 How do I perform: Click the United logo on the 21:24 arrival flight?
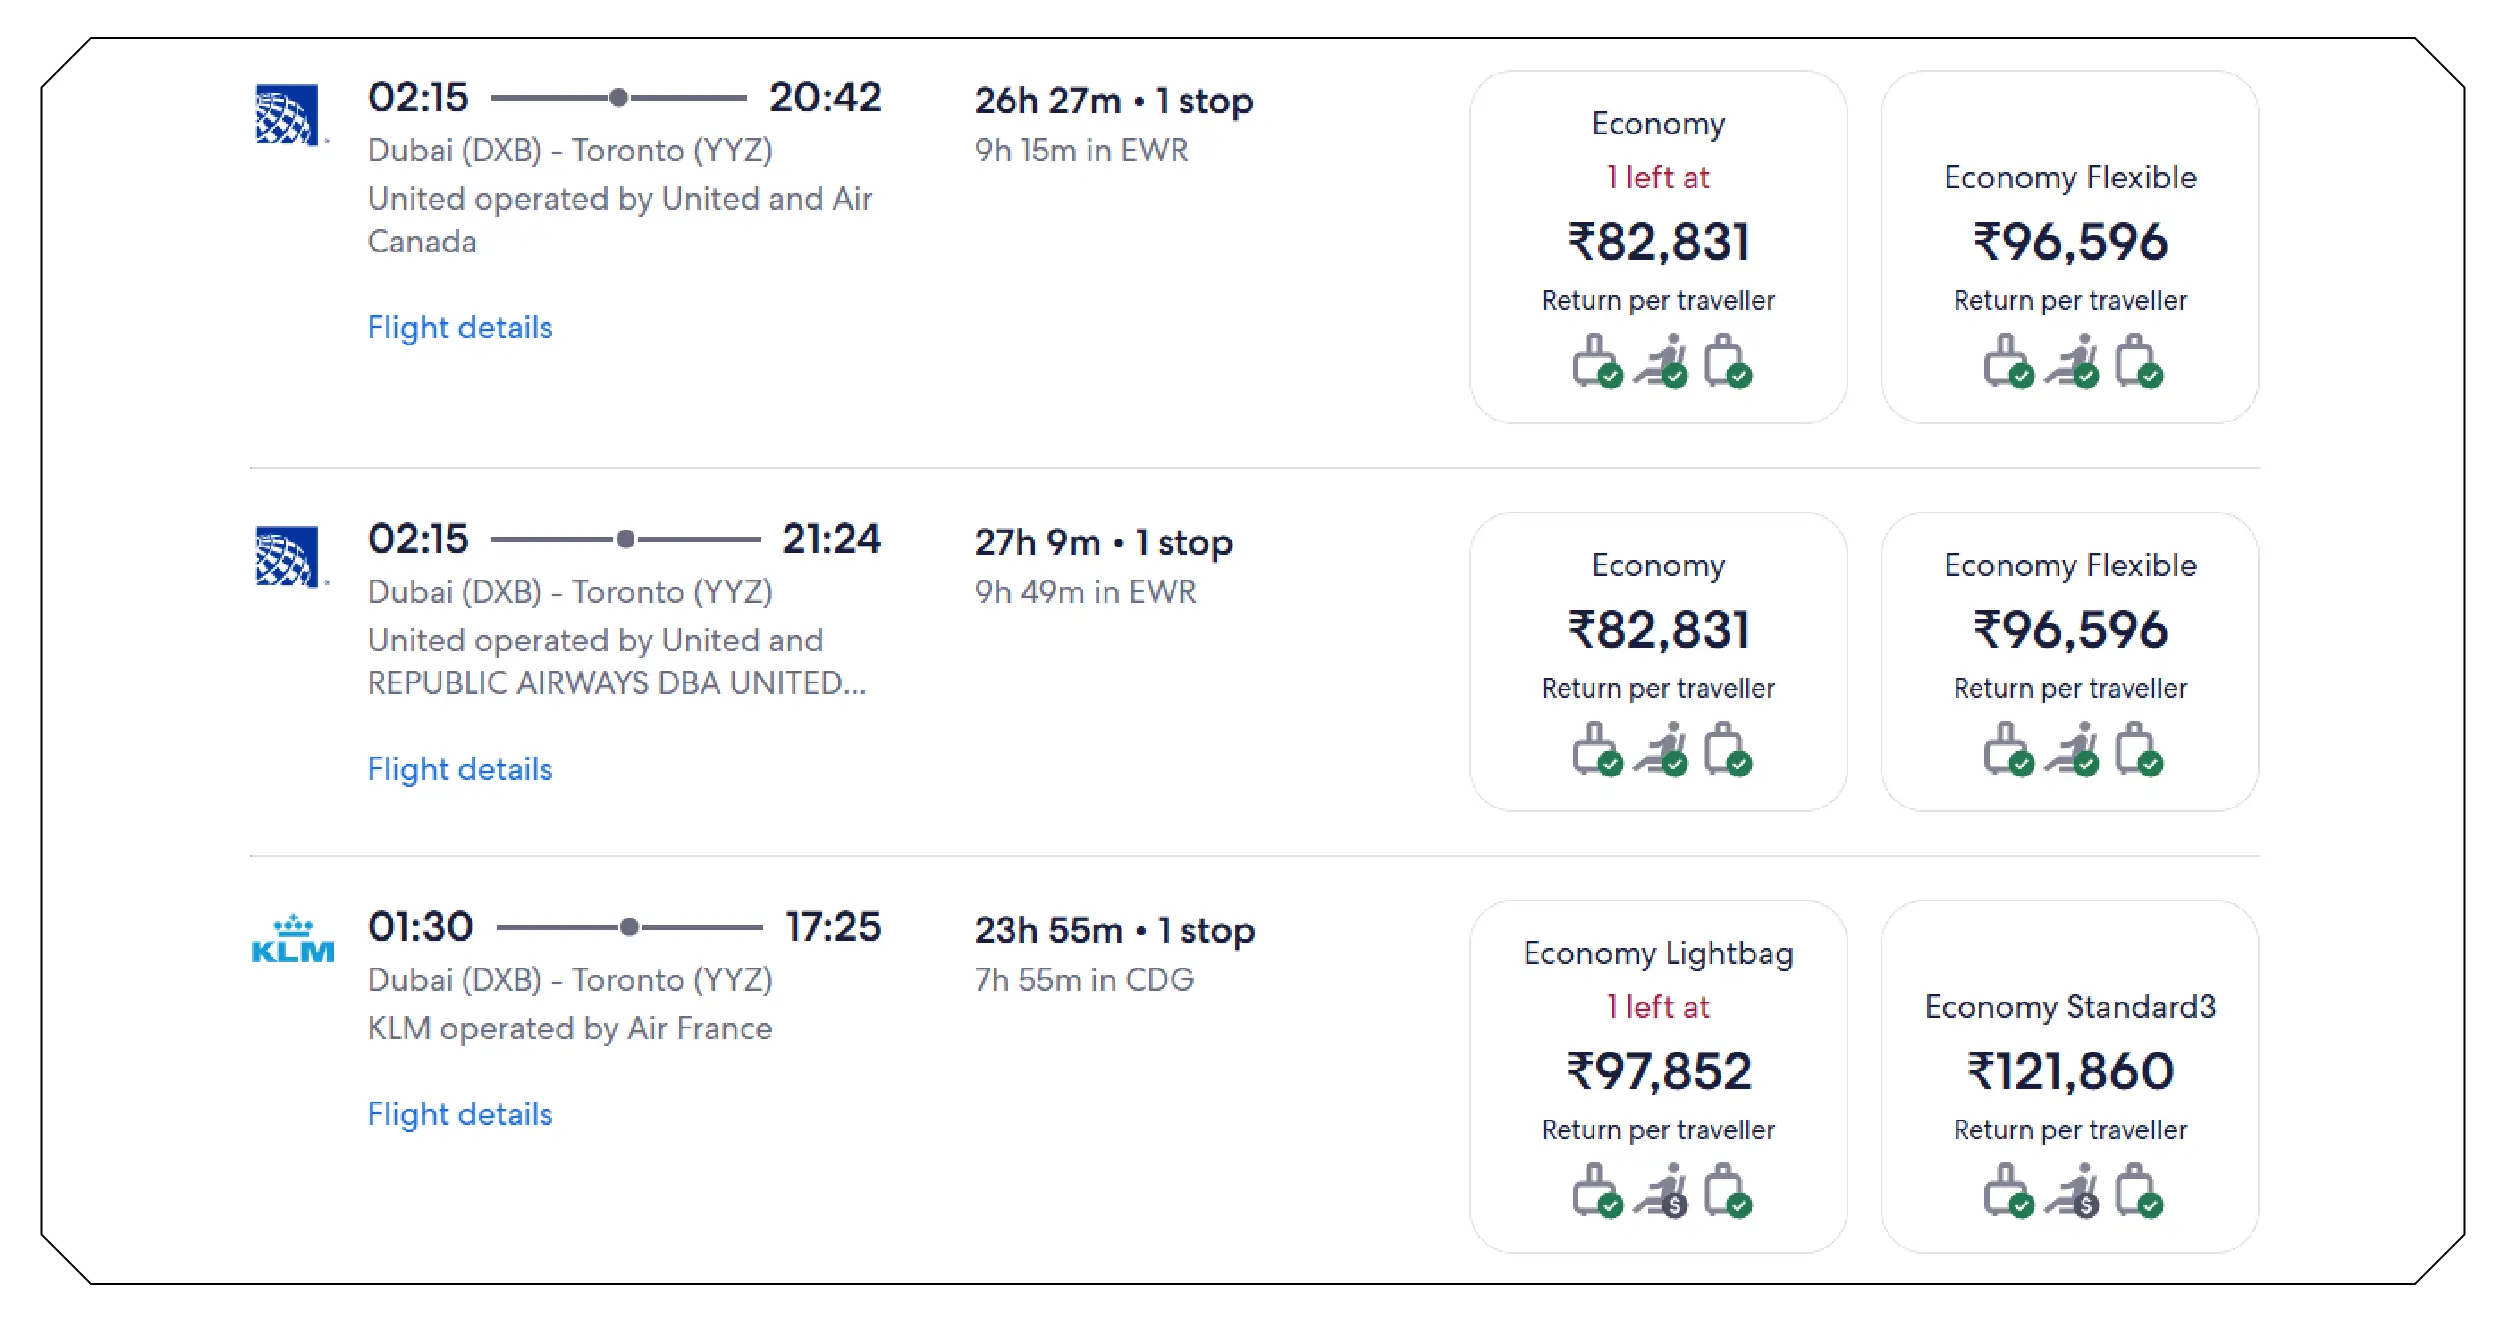click(287, 556)
